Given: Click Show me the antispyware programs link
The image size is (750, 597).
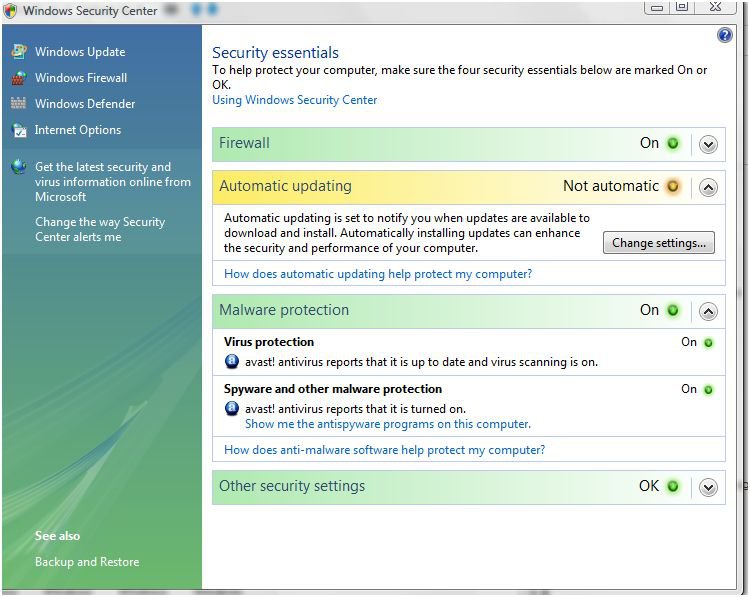Looking at the screenshot, I should click(388, 424).
